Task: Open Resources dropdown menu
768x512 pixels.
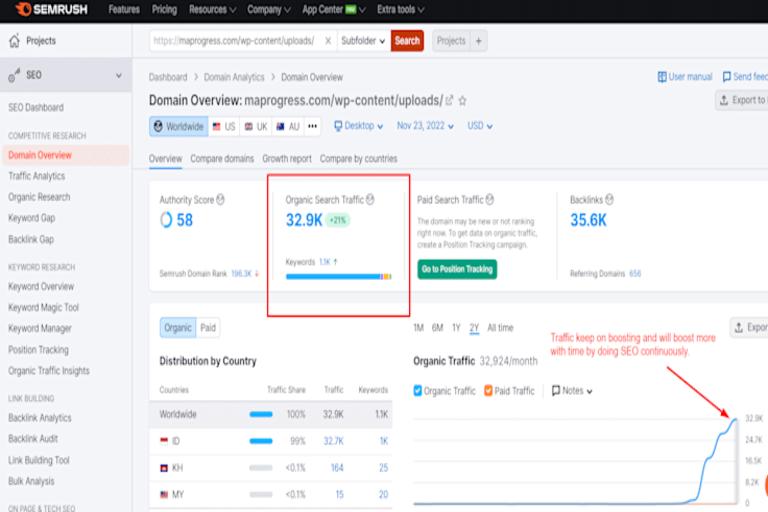Action: [x=213, y=9]
